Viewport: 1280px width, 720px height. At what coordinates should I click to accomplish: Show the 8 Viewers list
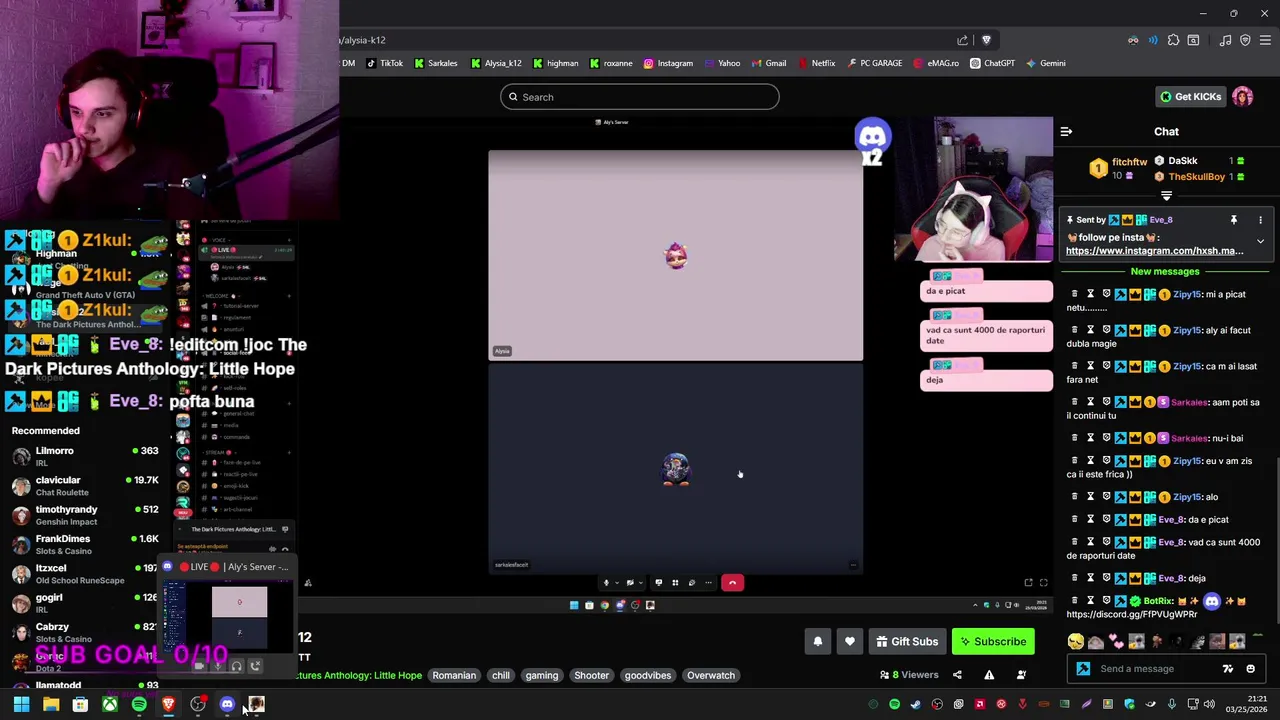click(909, 675)
